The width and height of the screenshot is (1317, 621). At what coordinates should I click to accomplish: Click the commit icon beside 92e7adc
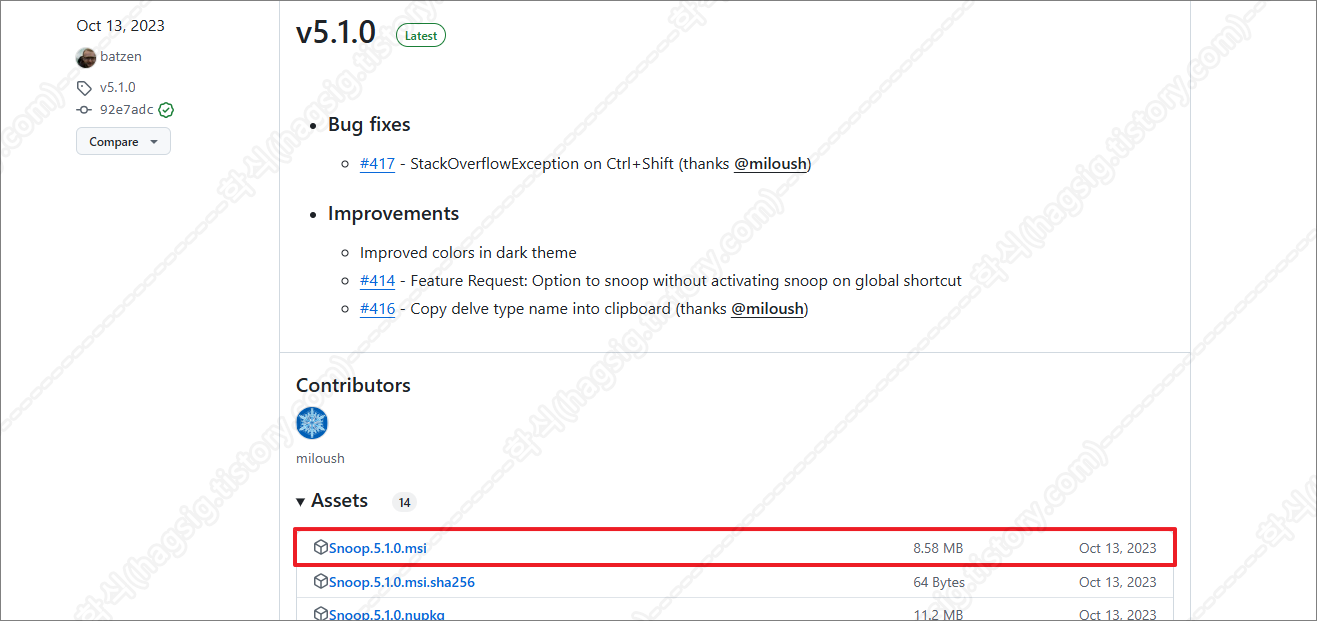[85, 110]
